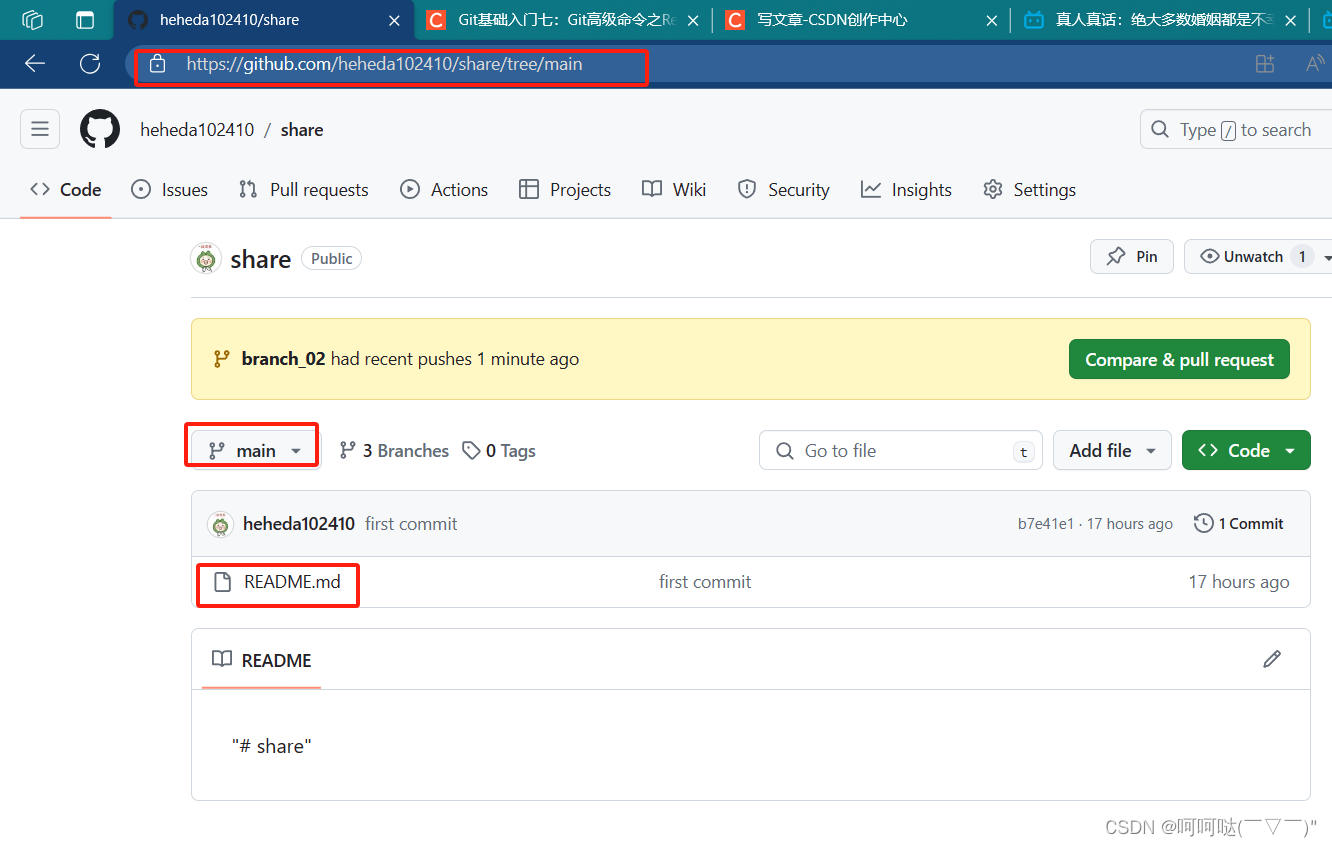Click the 3 Branches link

pos(394,451)
